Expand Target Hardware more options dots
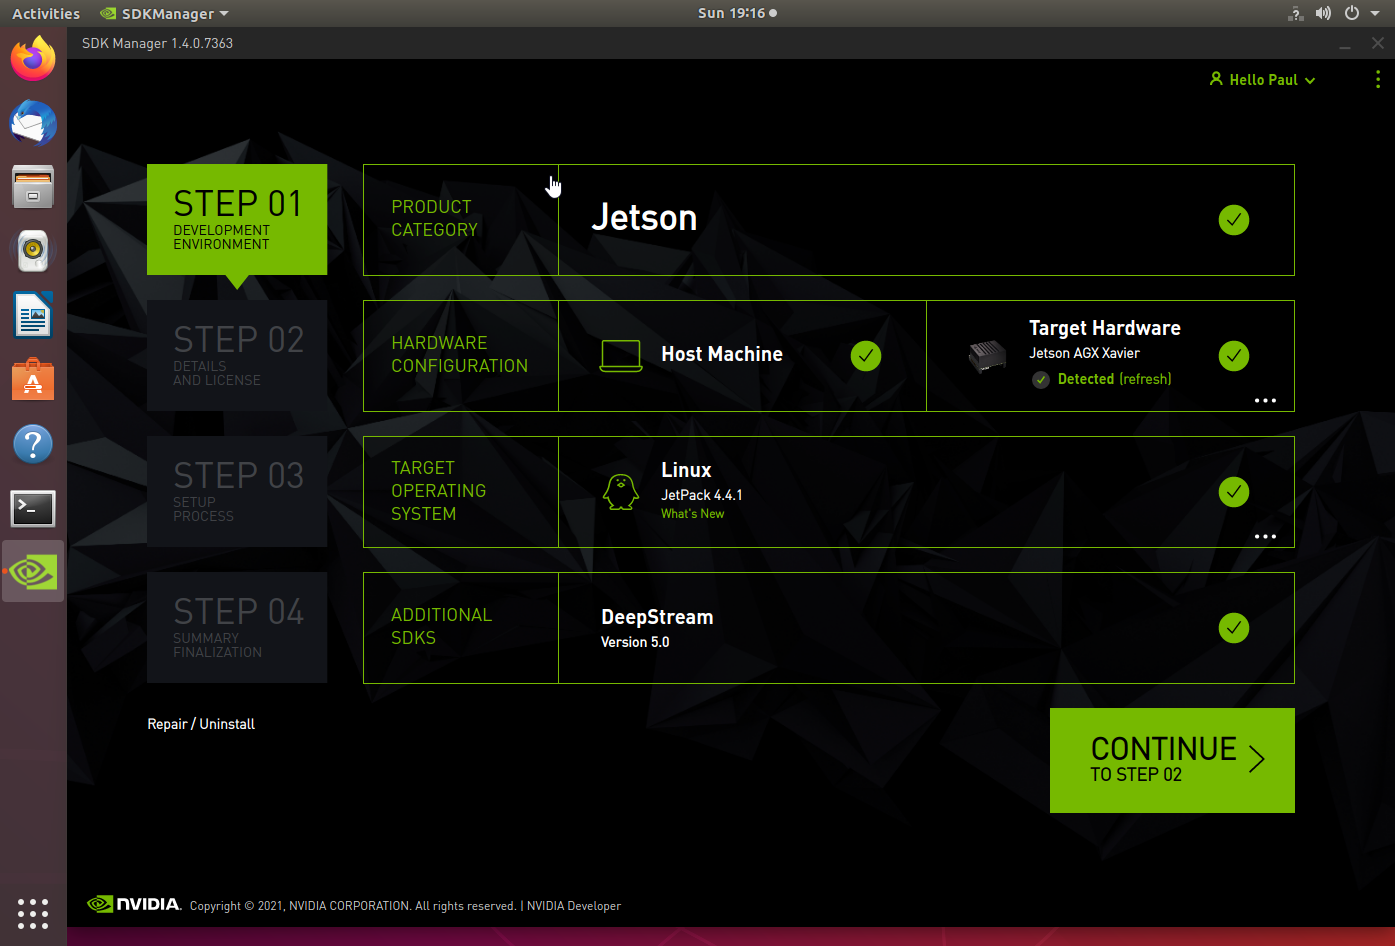1395x946 pixels. click(1265, 400)
